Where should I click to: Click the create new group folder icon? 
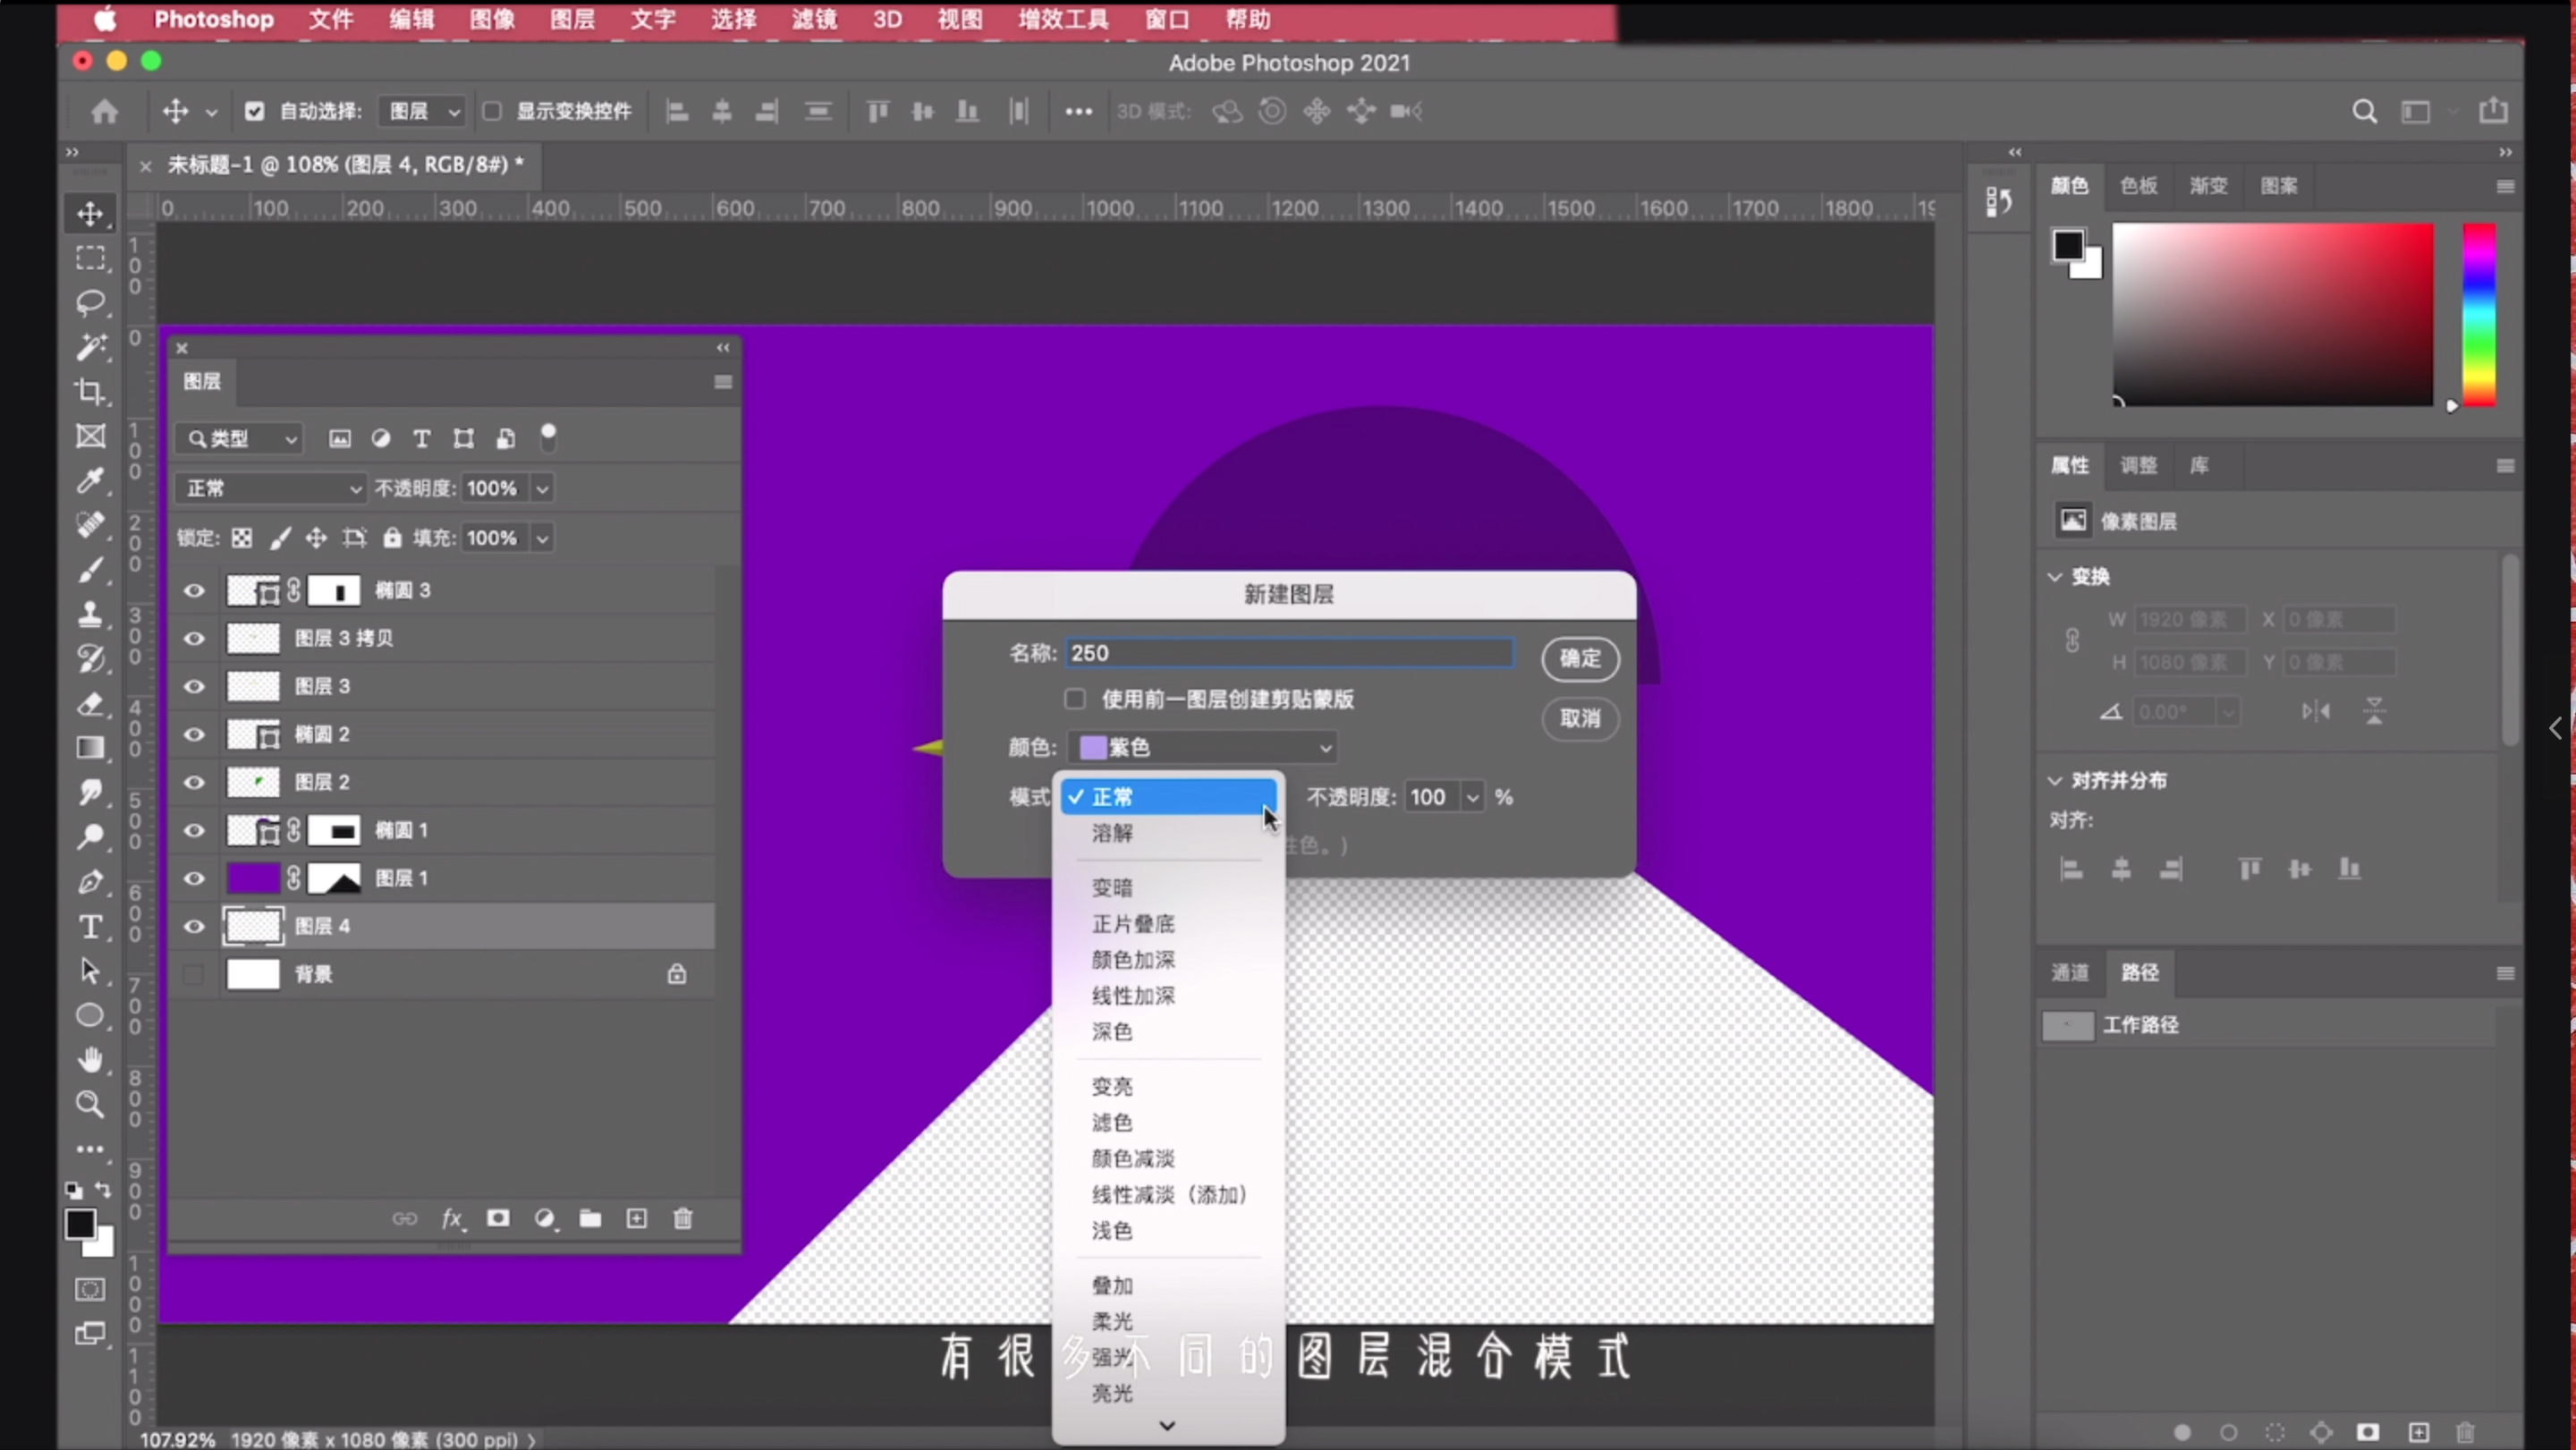tap(590, 1218)
